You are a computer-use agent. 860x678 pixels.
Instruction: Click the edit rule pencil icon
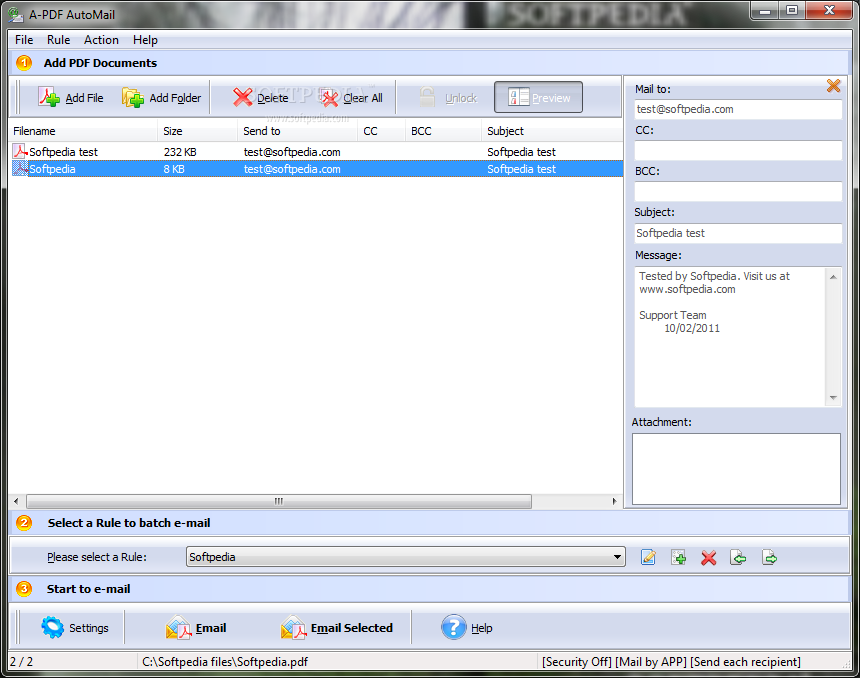[648, 557]
